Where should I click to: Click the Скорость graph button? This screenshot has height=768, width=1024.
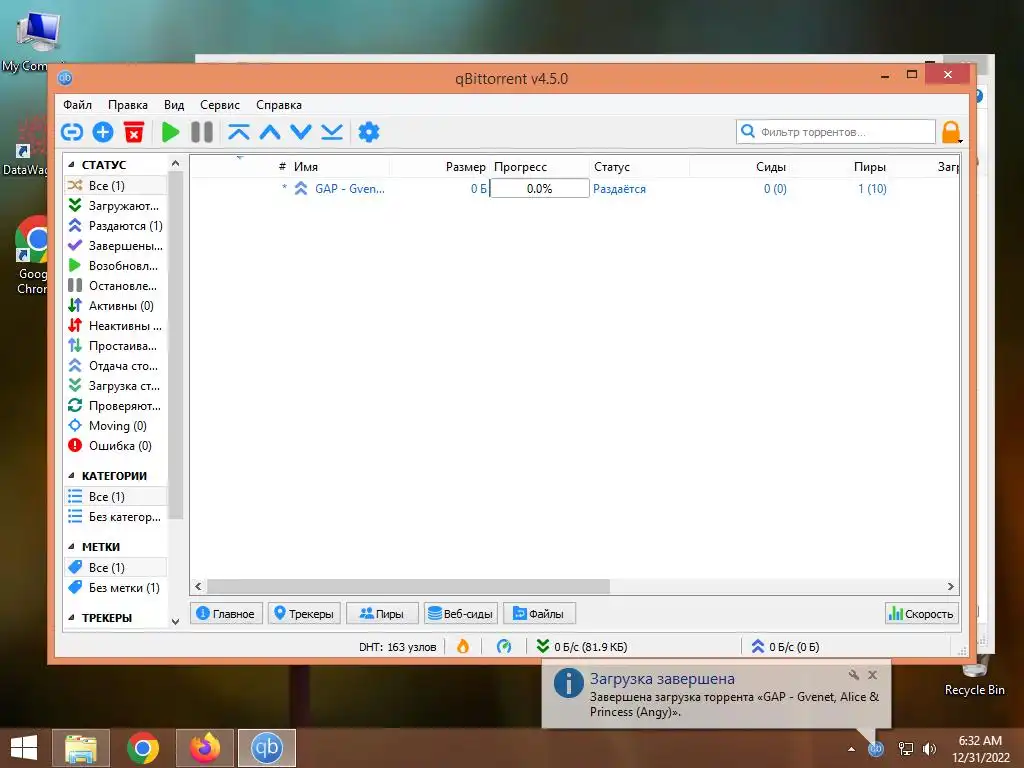pyautogui.click(x=921, y=614)
